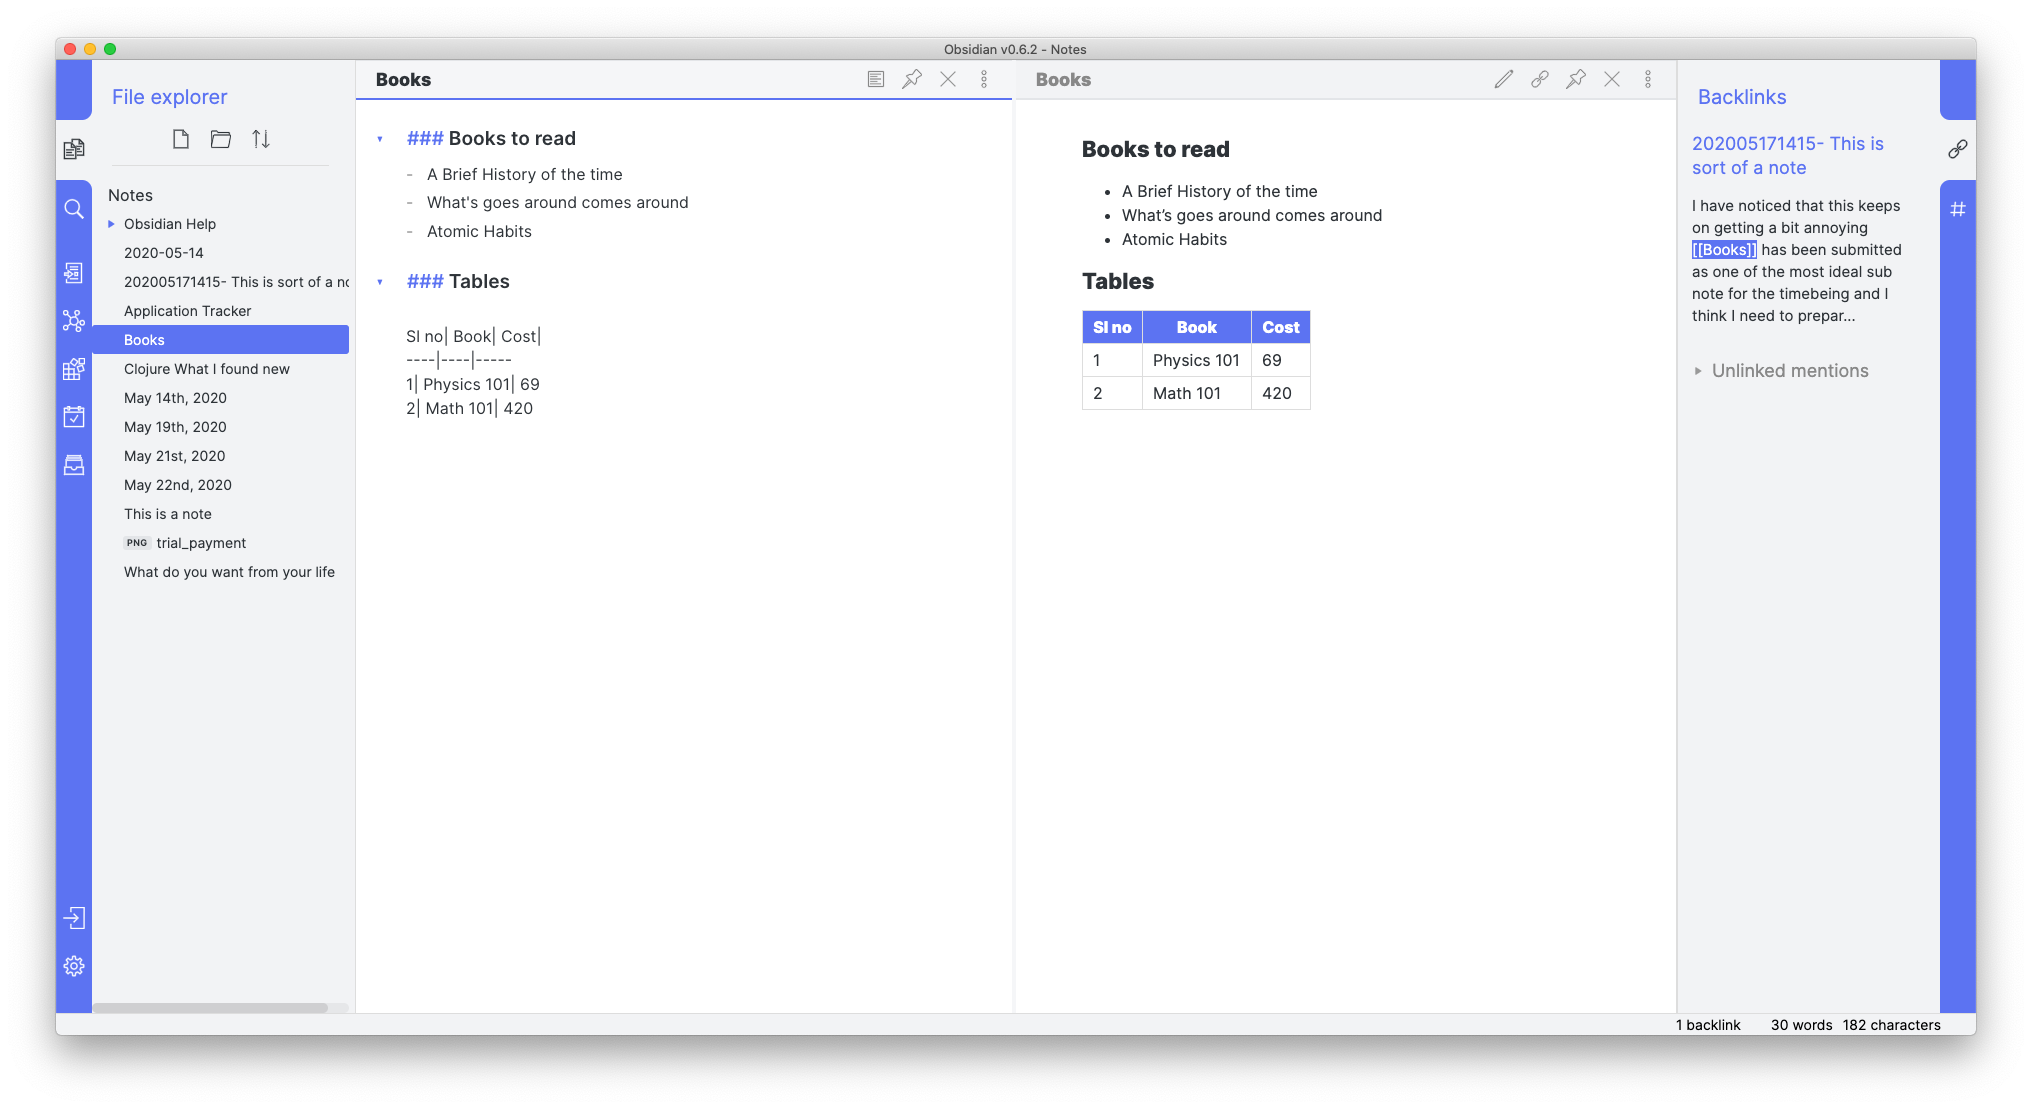Fold the Books to read heading
The width and height of the screenshot is (2032, 1109).
(x=380, y=139)
